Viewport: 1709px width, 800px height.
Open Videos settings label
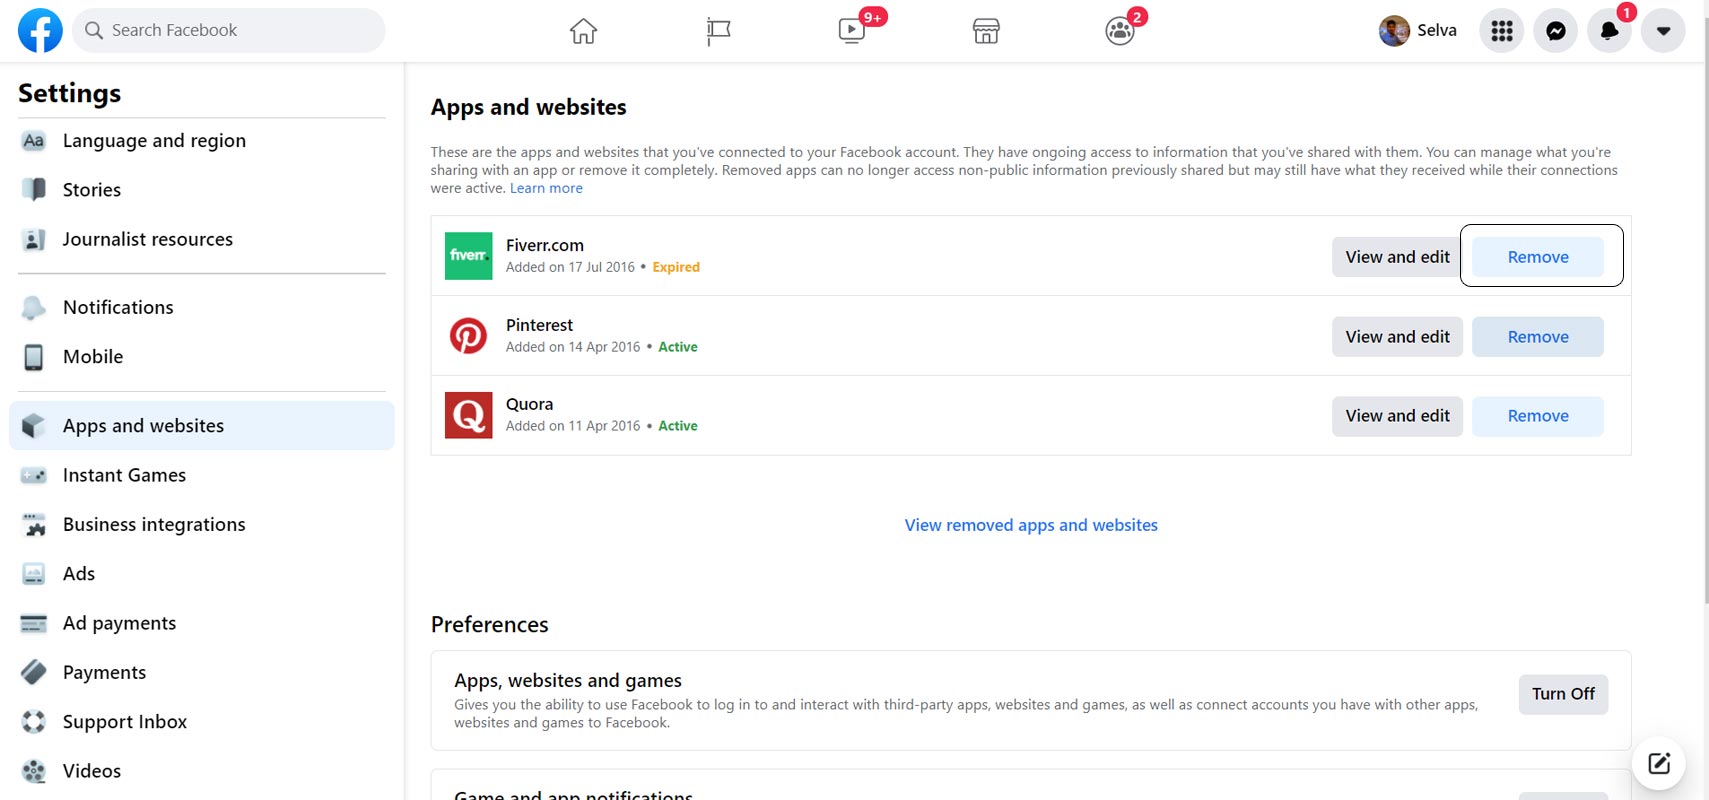[x=92, y=771]
